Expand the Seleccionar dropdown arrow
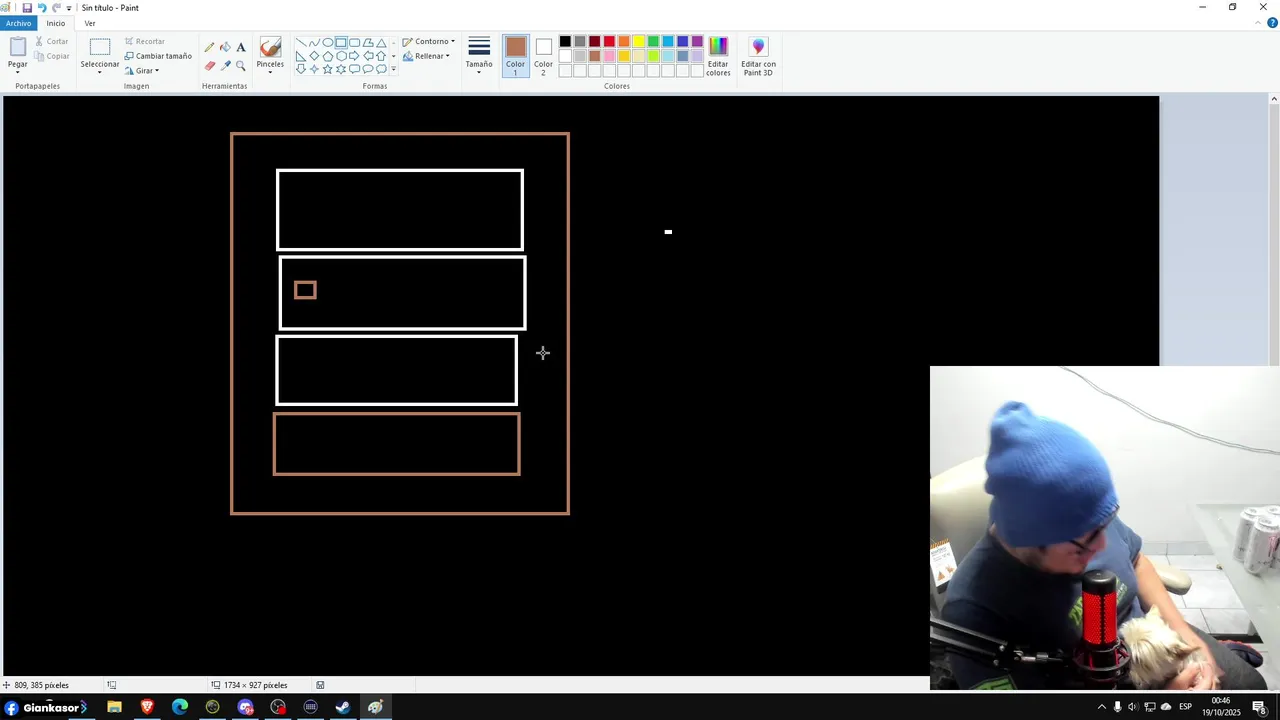Viewport: 1280px width, 720px height. (x=100, y=73)
